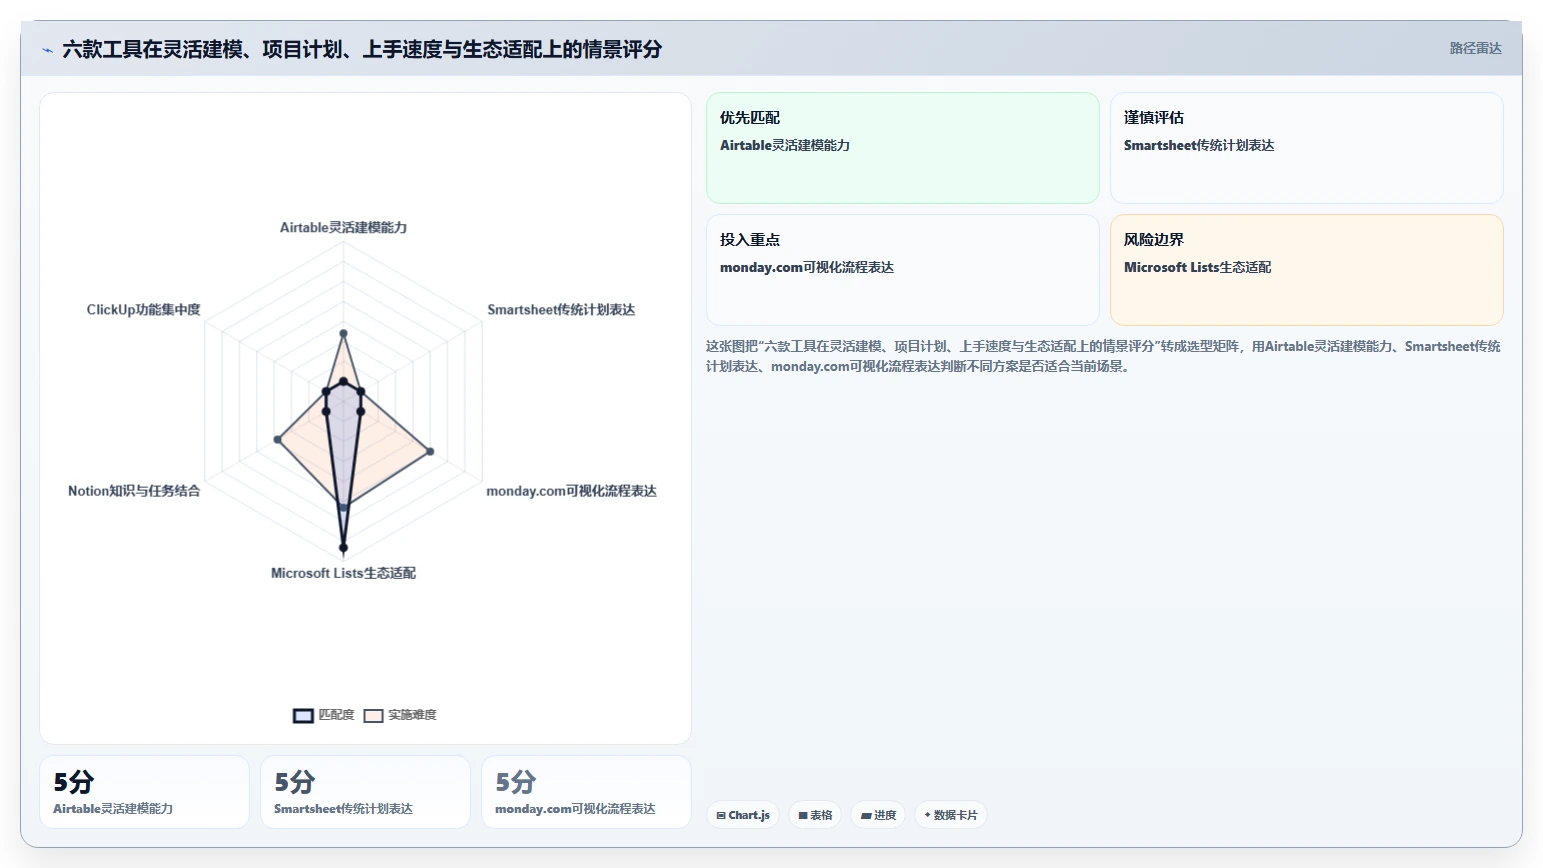Click the Notion知识与任务结合 radar axis label
The height and width of the screenshot is (868, 1543).
pyautogui.click(x=134, y=491)
